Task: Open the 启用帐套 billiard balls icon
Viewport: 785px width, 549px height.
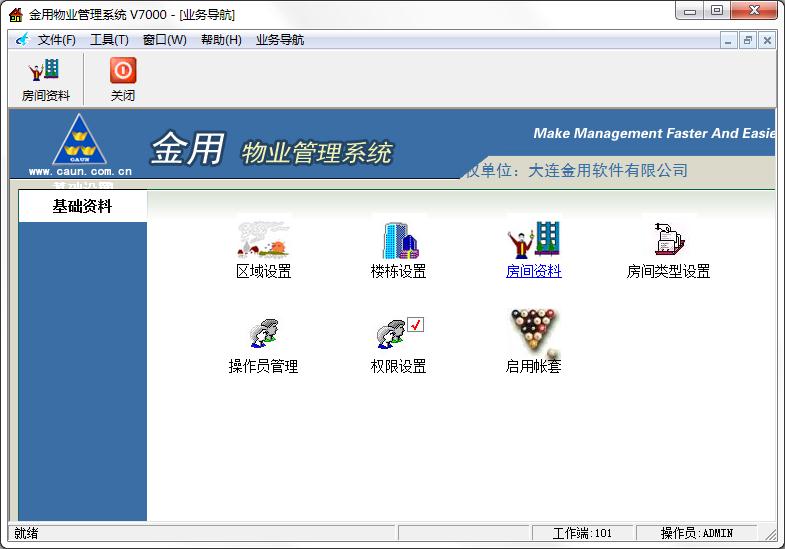Action: coord(534,332)
